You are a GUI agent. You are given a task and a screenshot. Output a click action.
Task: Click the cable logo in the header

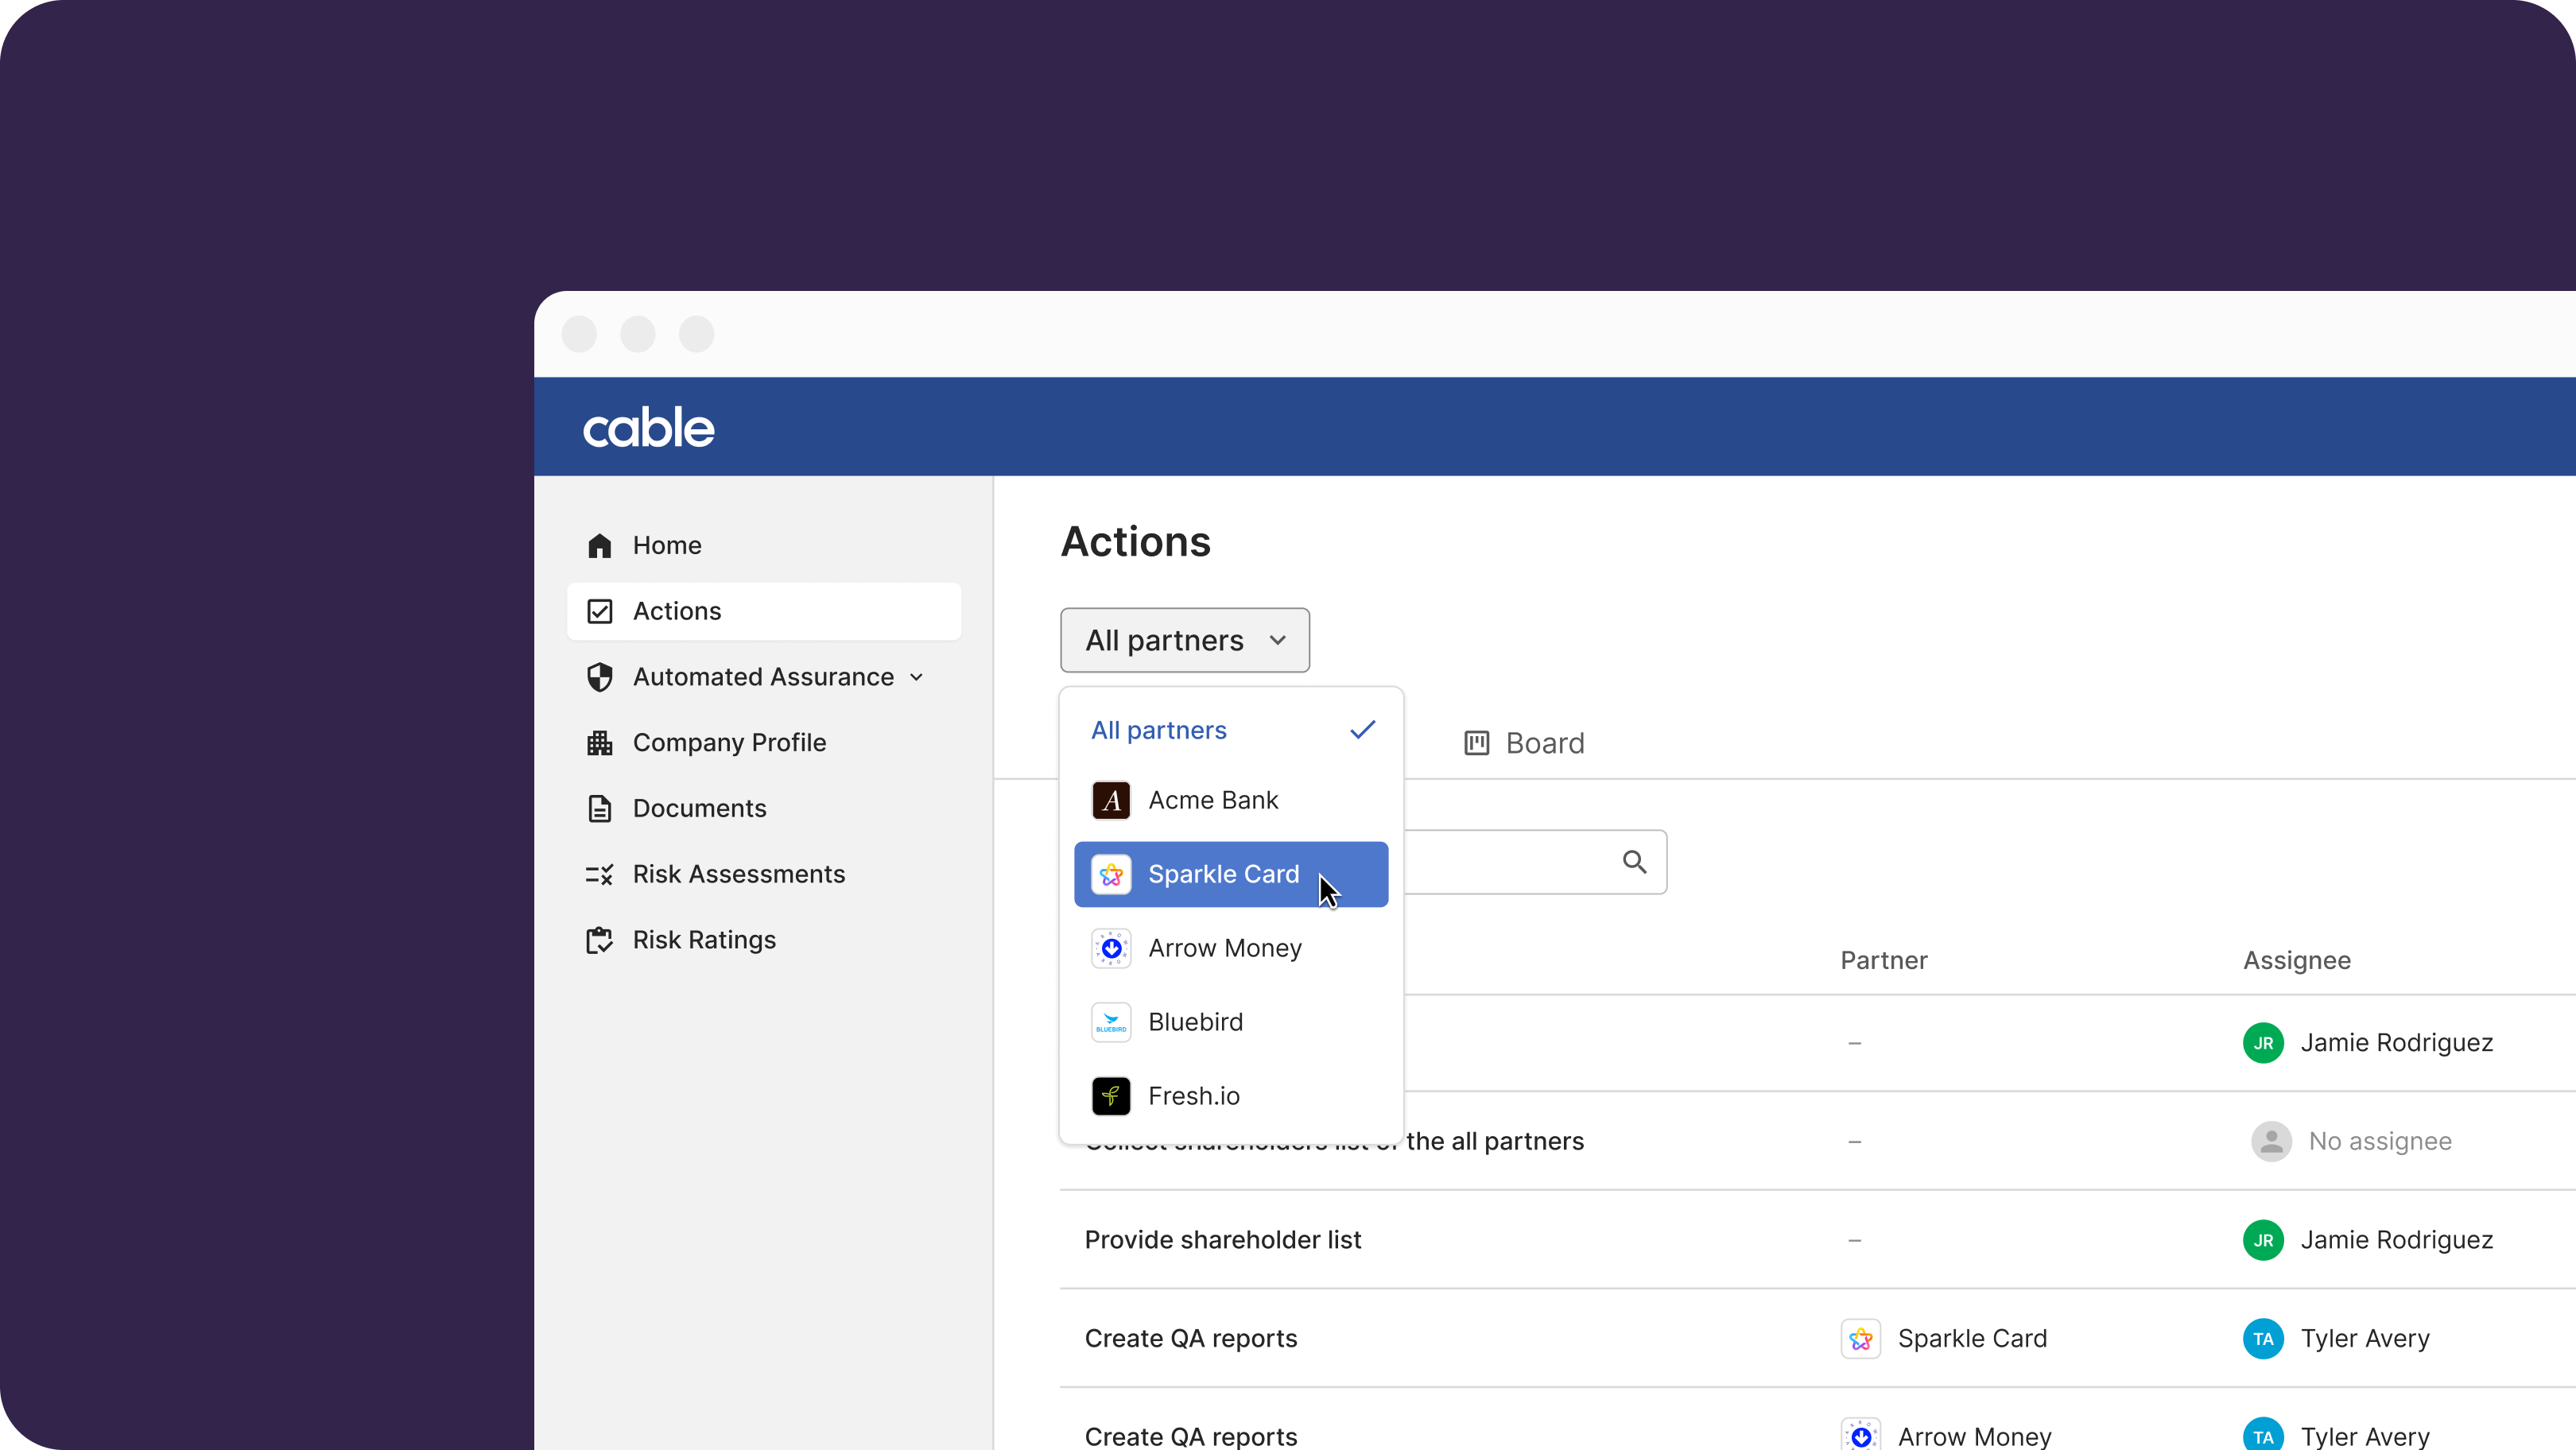(x=648, y=427)
